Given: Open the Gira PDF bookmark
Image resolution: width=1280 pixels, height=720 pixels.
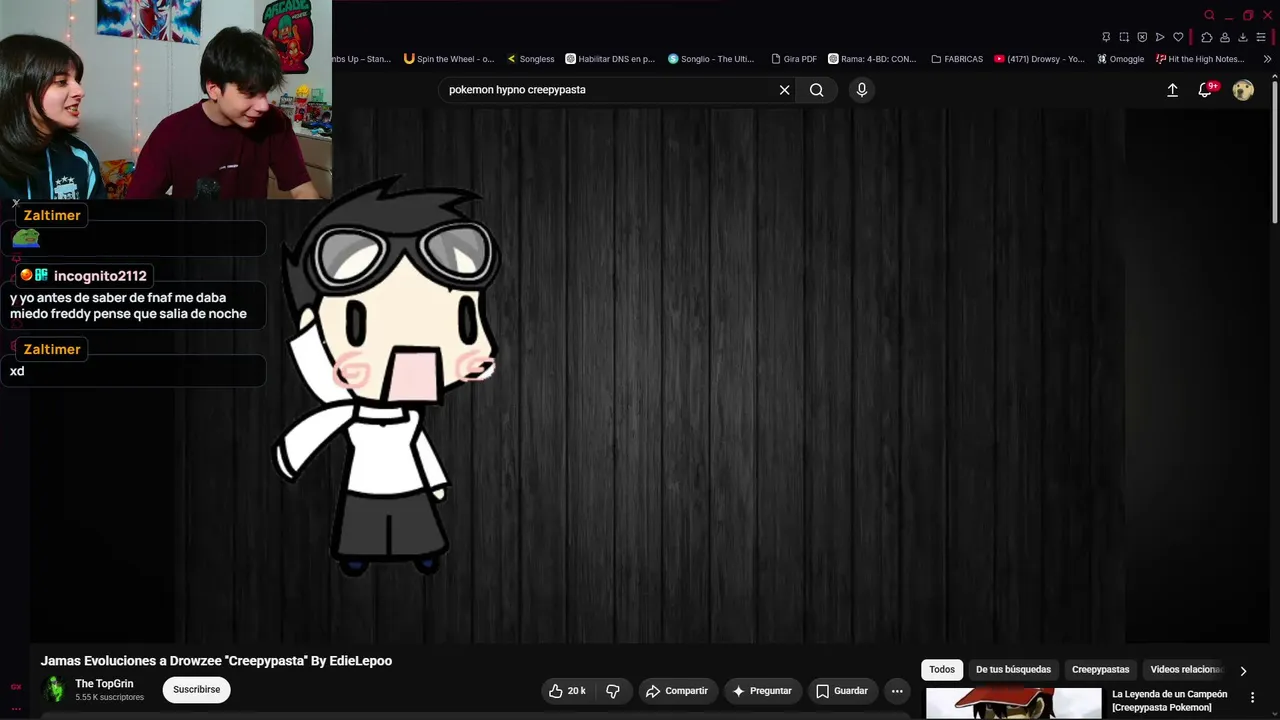Looking at the screenshot, I should (793, 59).
